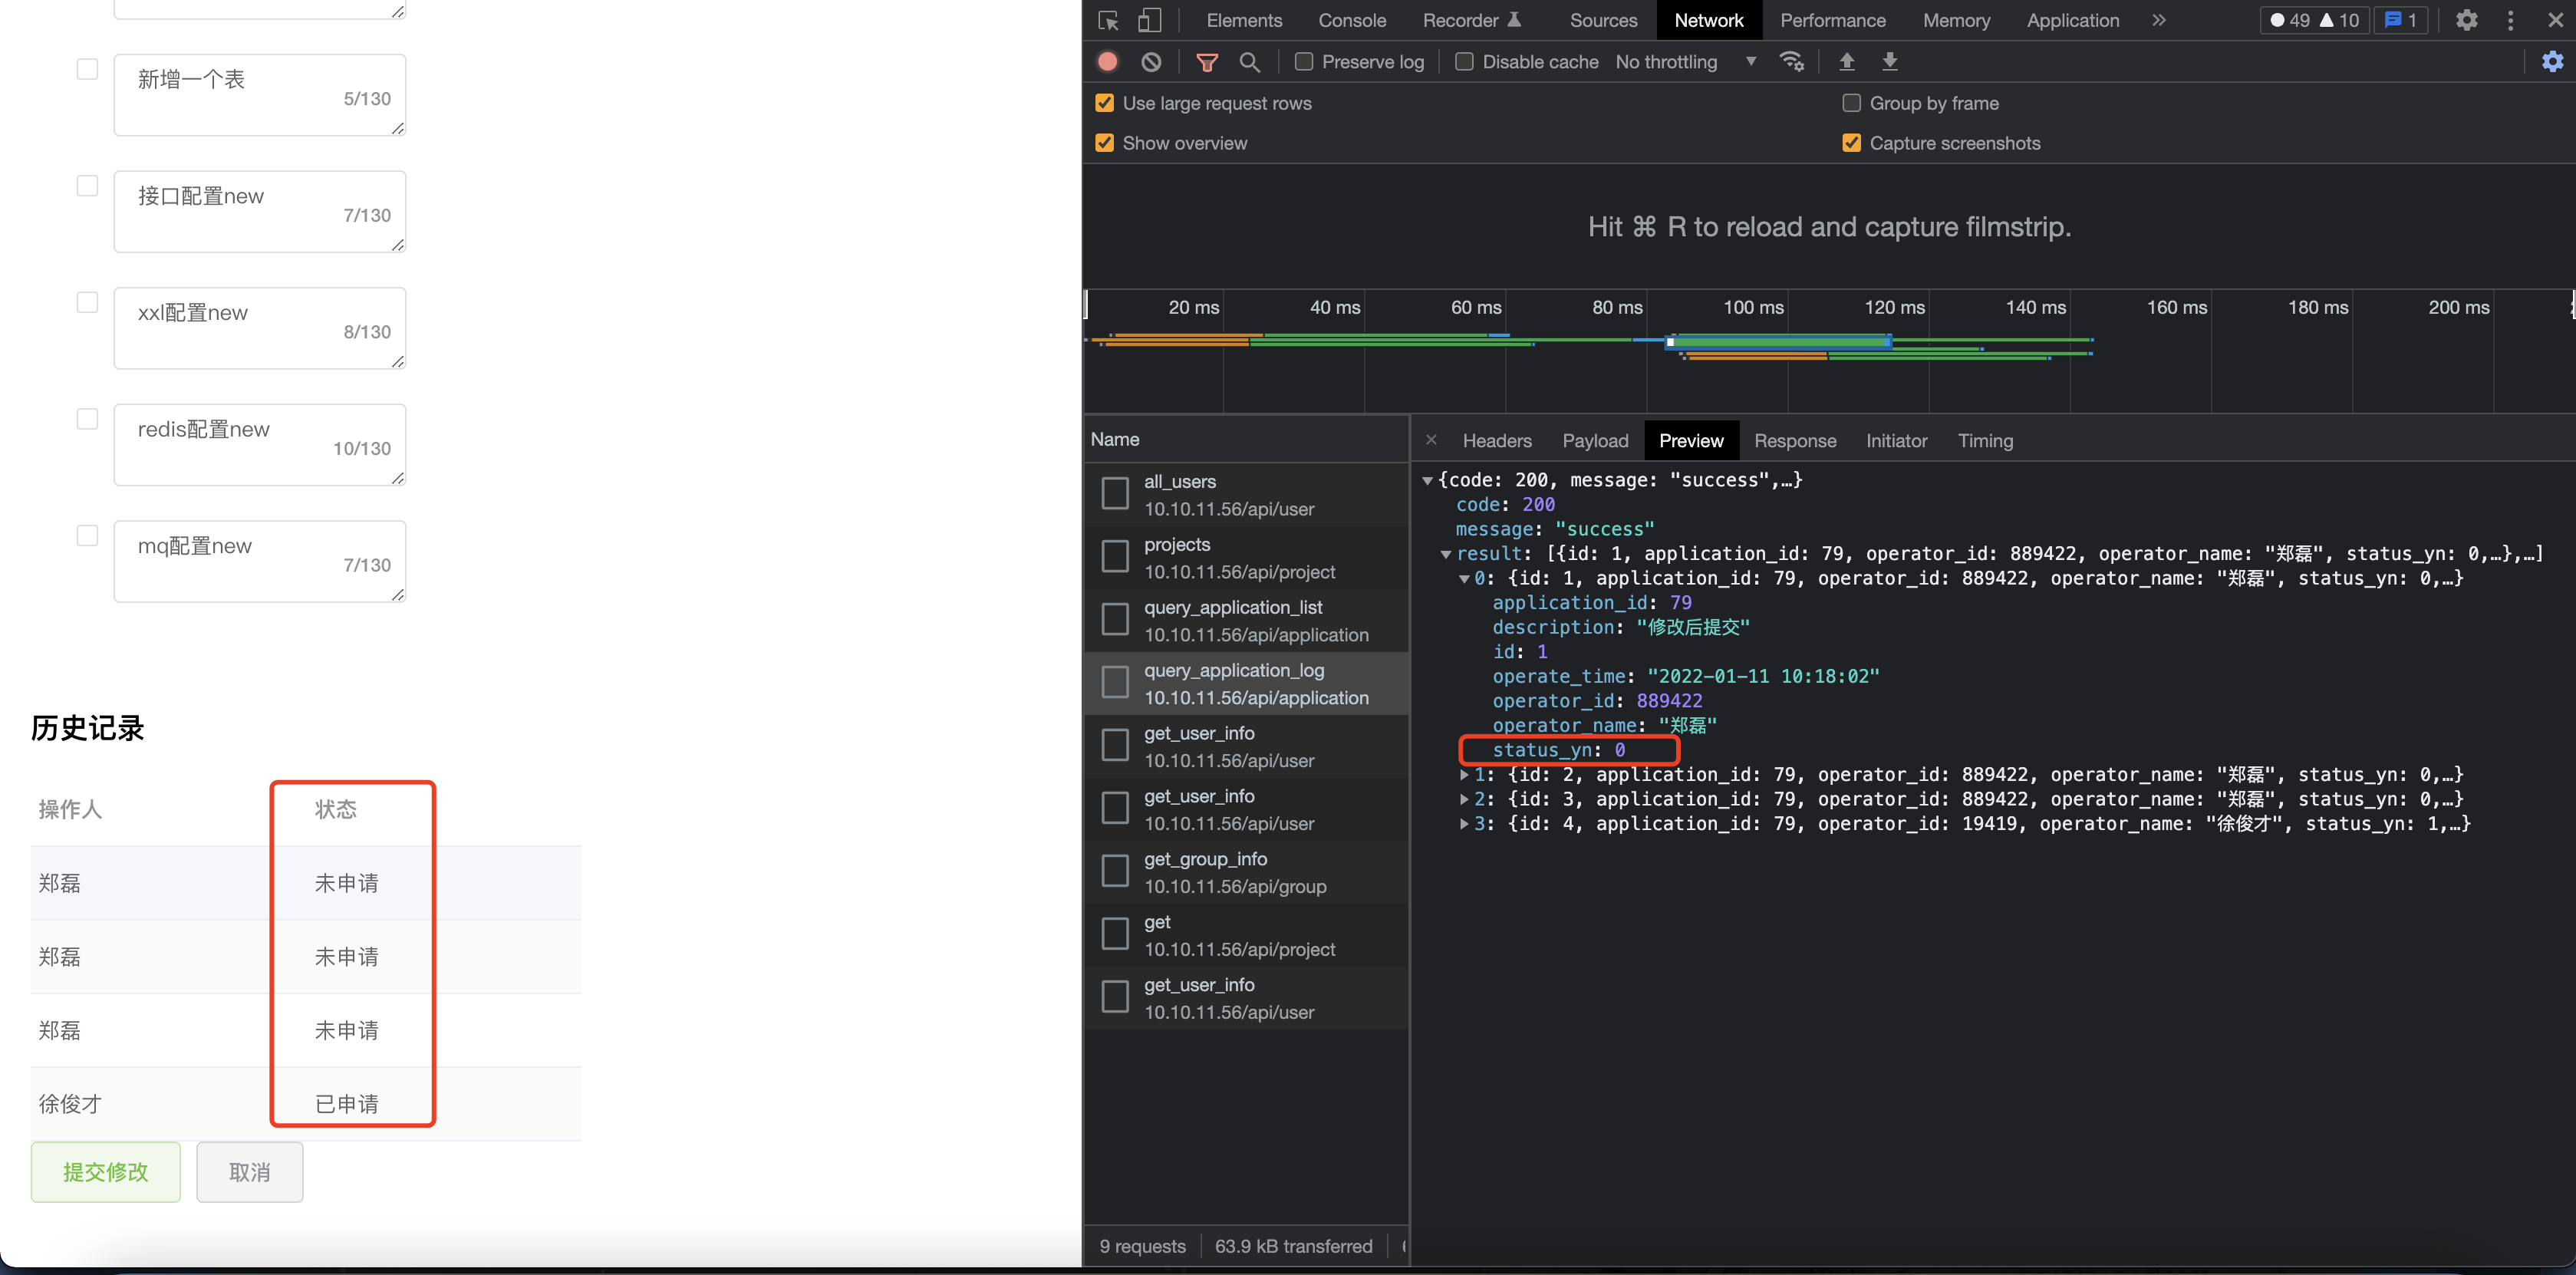Toggle the device toolbar icon
Image resolution: width=2576 pixels, height=1275 pixels.
coord(1149,21)
